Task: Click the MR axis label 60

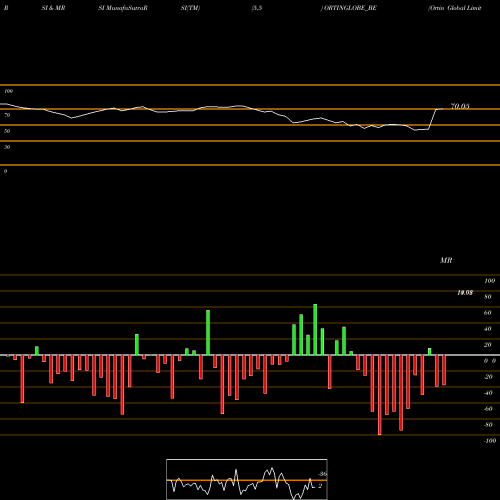Action: (x=488, y=313)
